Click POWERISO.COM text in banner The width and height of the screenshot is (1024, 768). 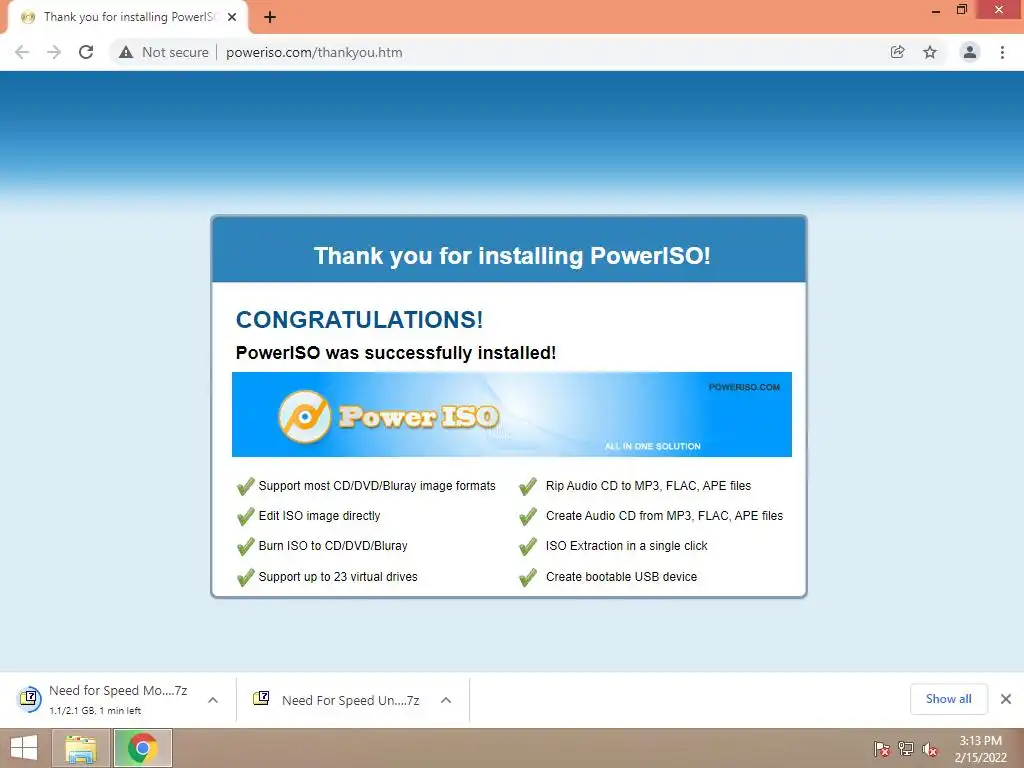[x=744, y=387]
